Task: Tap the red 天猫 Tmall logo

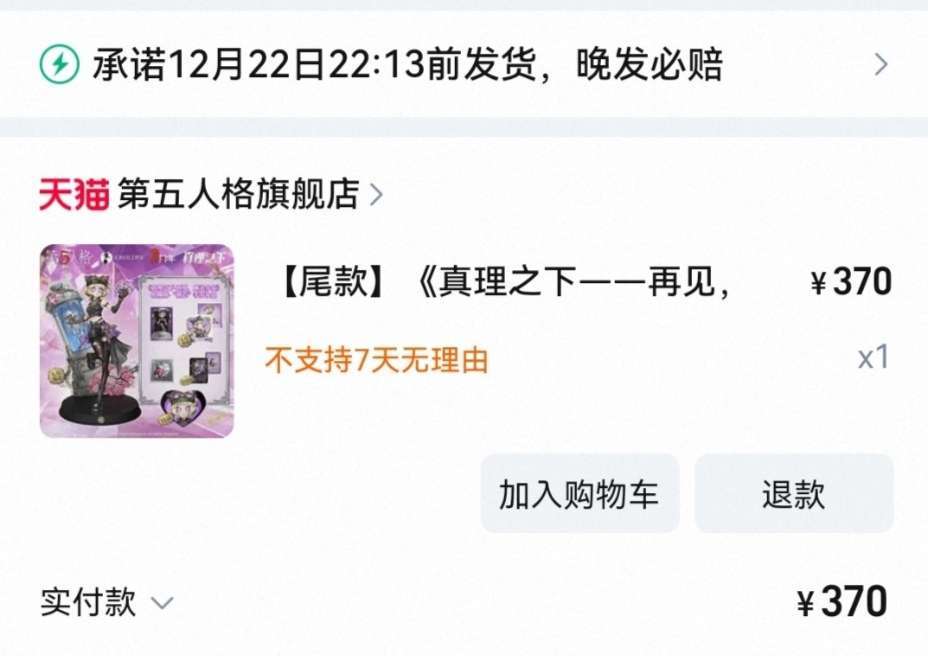Action: [x=74, y=194]
